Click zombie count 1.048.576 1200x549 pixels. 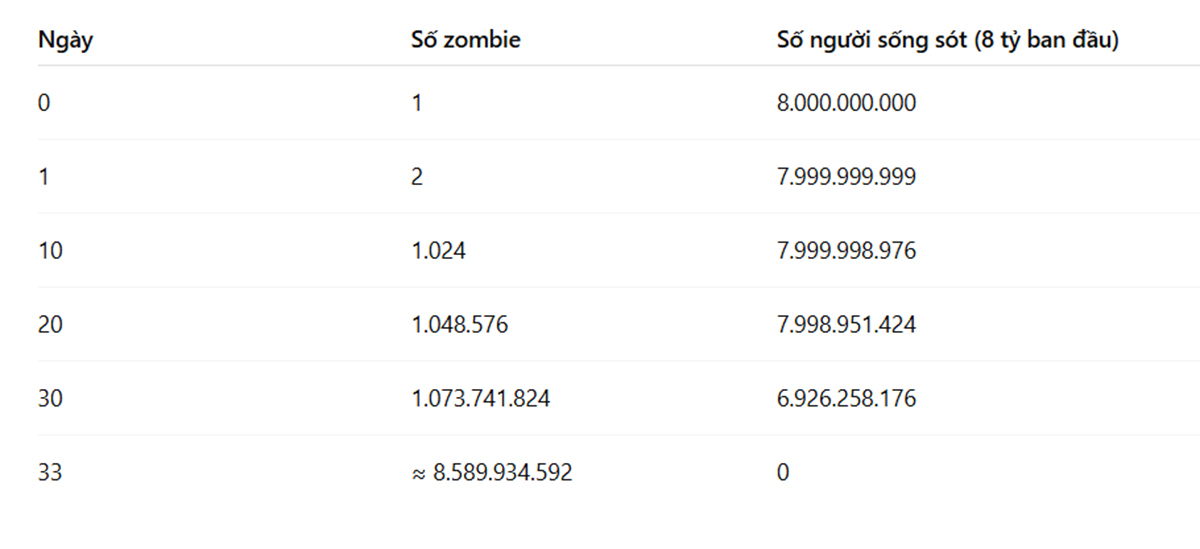[x=459, y=325]
